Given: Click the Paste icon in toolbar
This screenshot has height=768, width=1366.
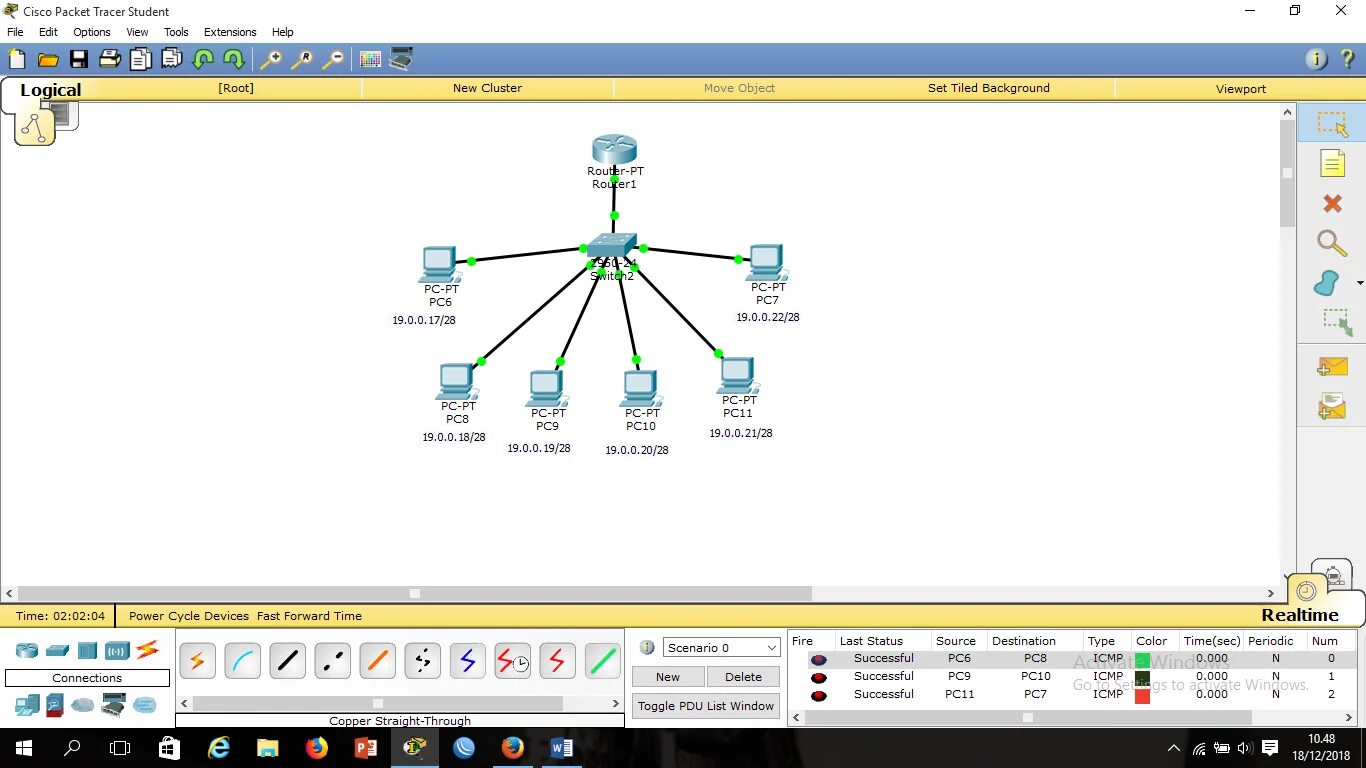Looking at the screenshot, I should click(171, 59).
